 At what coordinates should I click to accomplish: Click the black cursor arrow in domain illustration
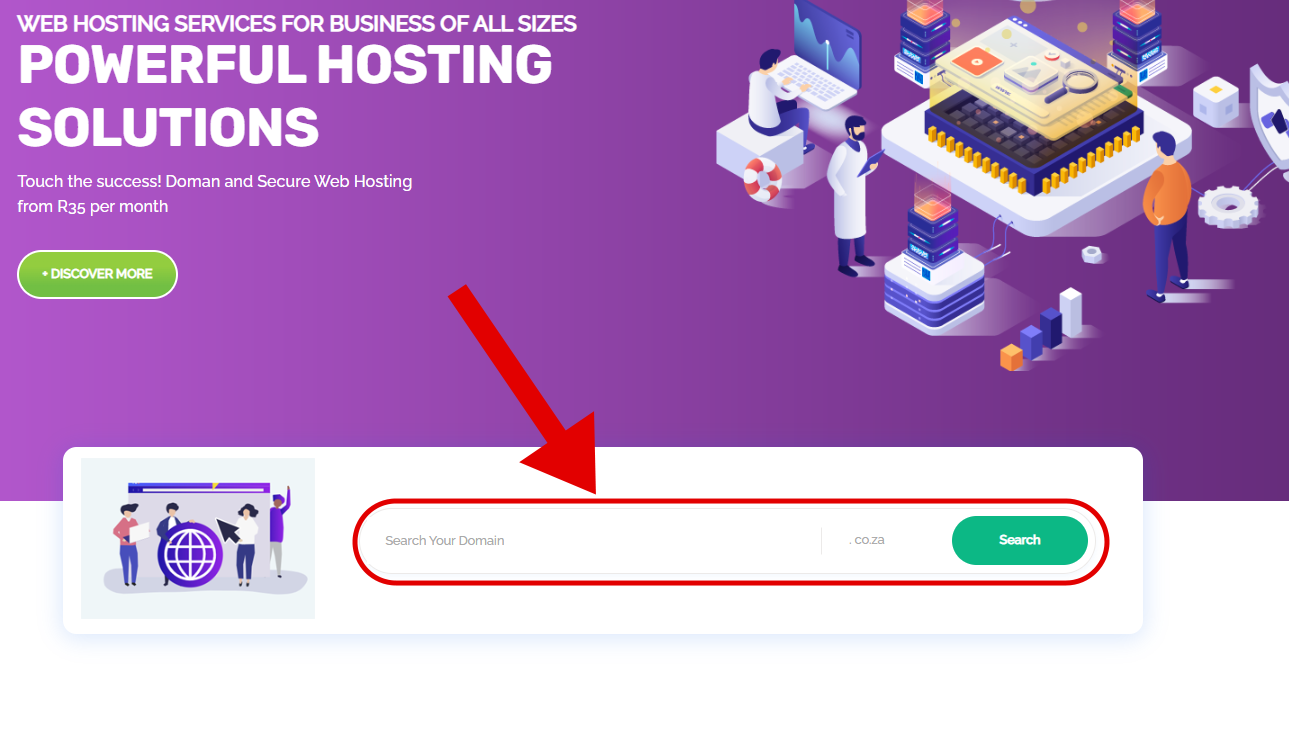click(231, 528)
